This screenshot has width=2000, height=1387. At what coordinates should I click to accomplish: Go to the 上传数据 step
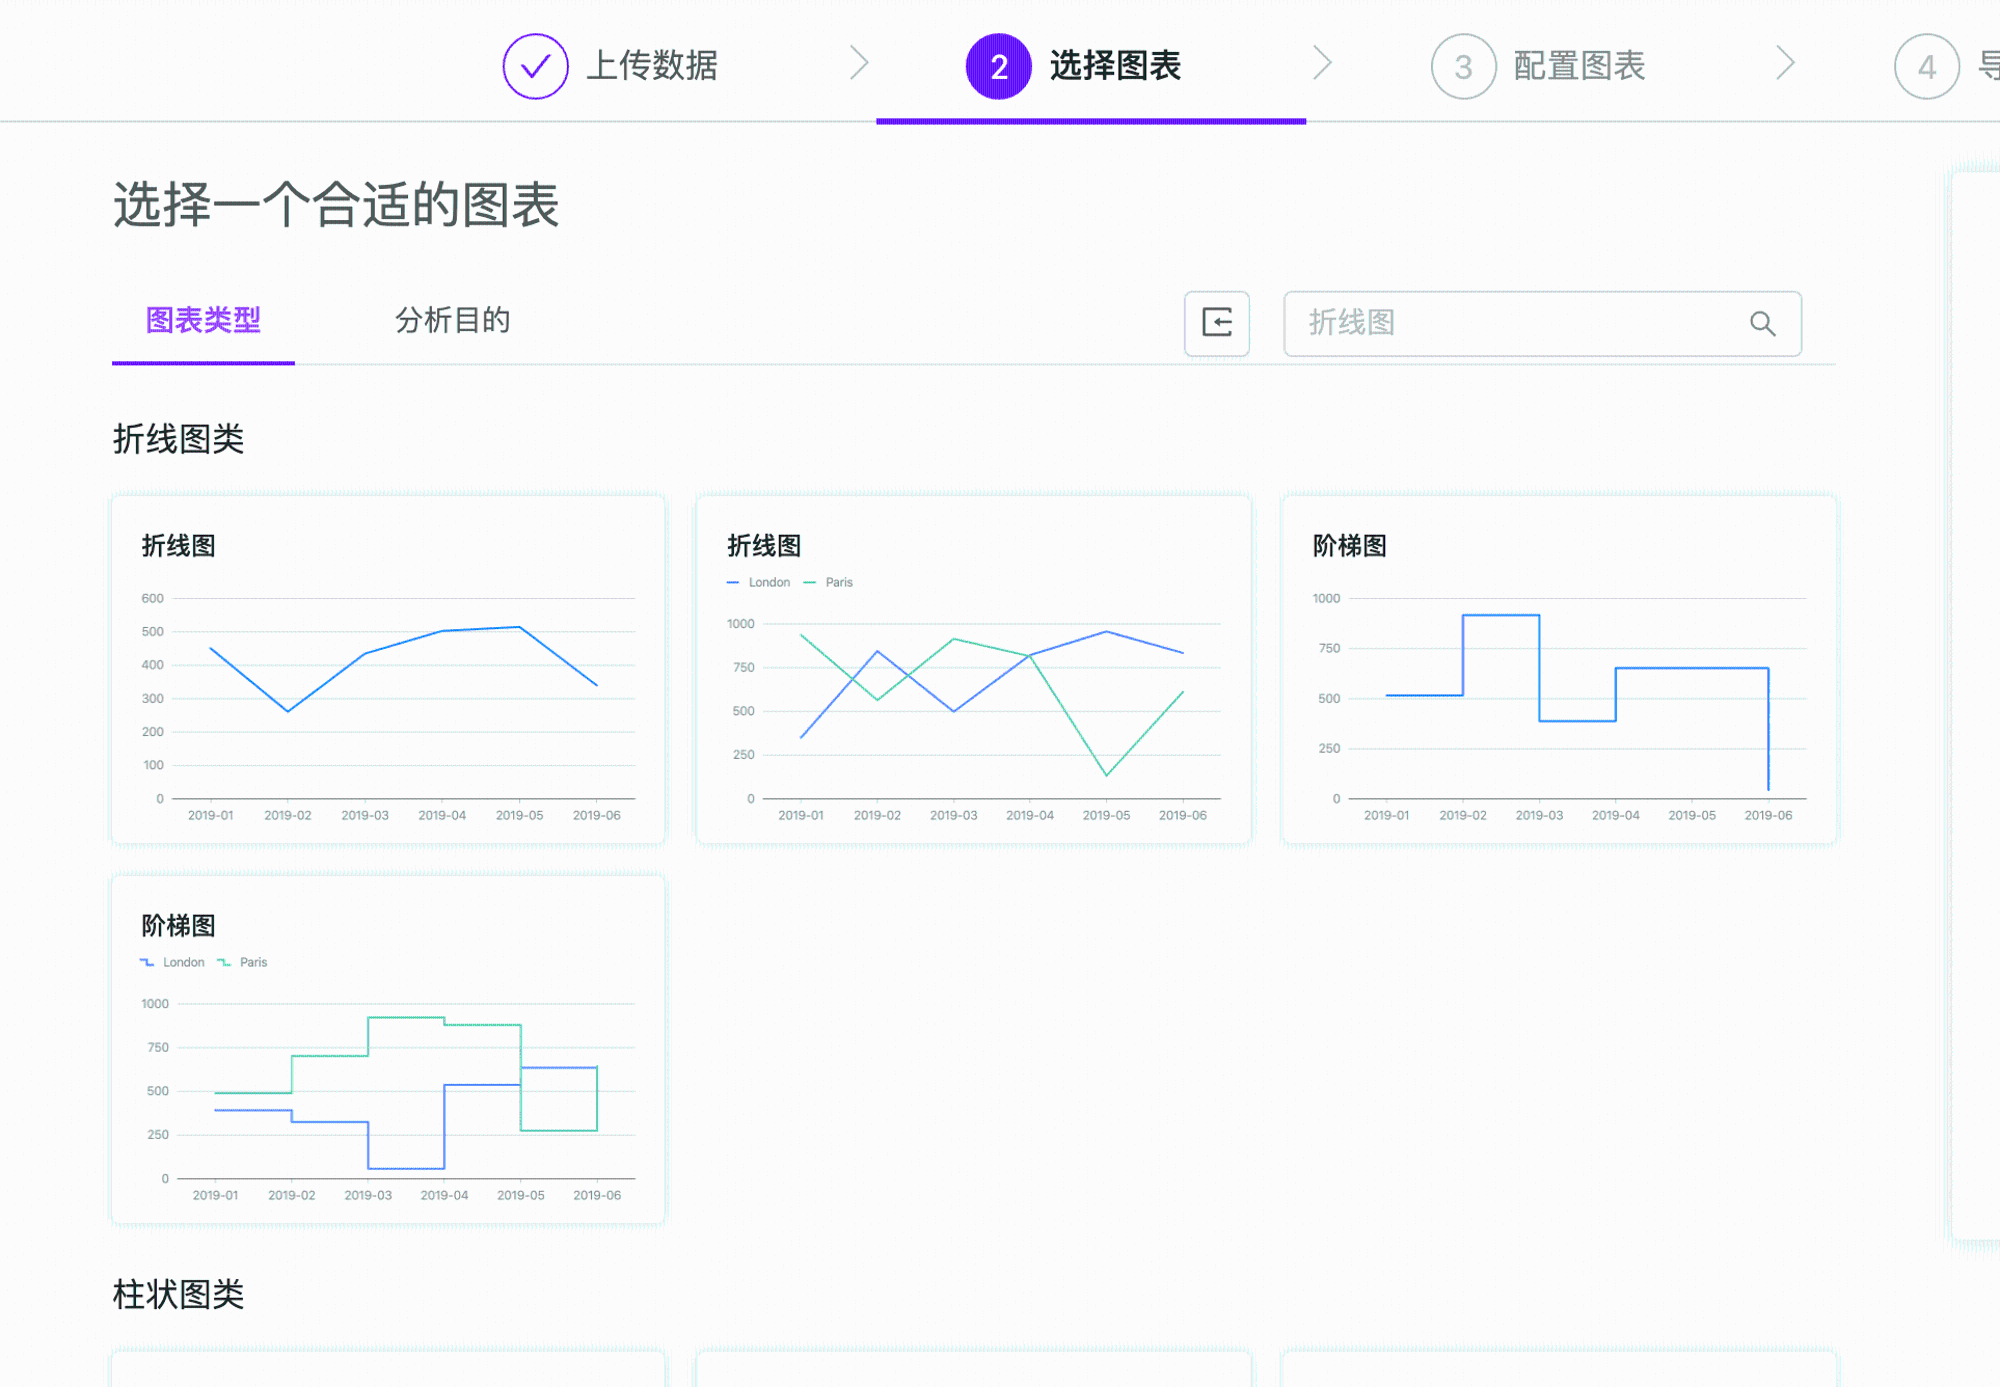[x=651, y=66]
